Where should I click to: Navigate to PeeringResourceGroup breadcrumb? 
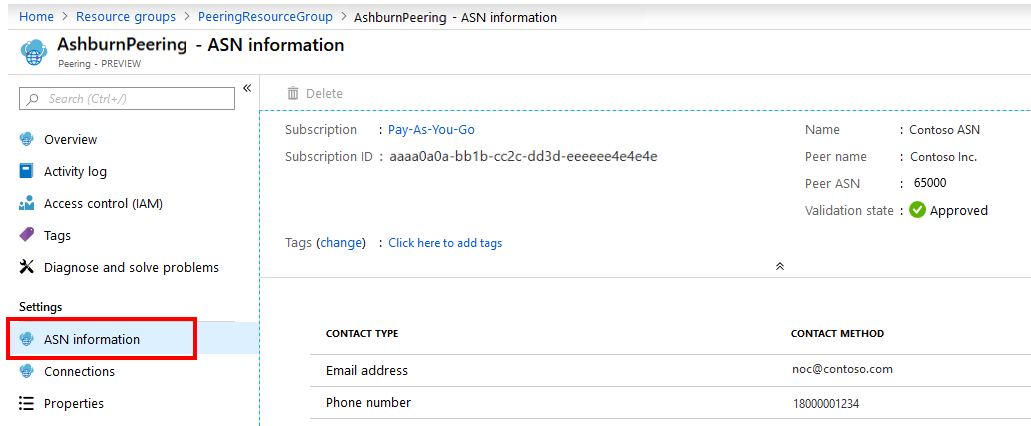click(264, 17)
